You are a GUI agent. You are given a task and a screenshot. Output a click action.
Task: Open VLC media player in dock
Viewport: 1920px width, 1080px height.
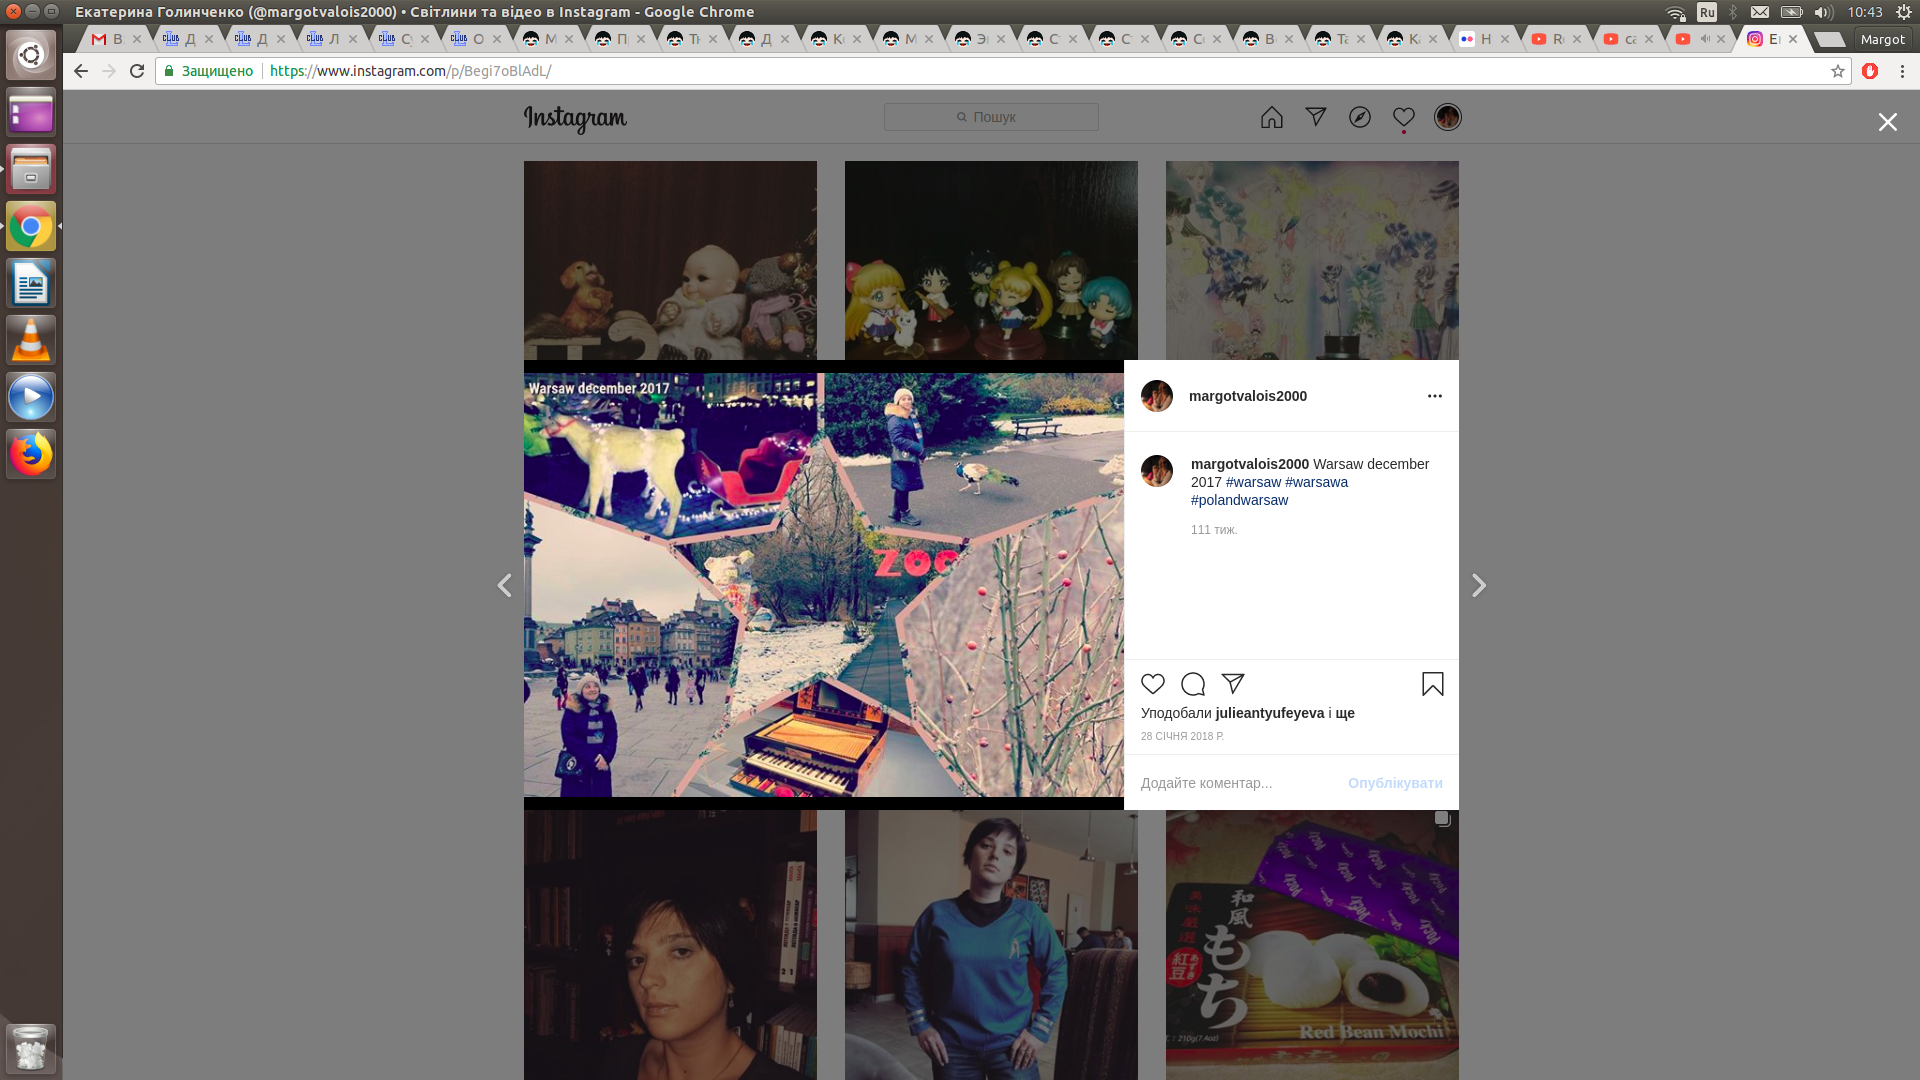click(x=31, y=340)
